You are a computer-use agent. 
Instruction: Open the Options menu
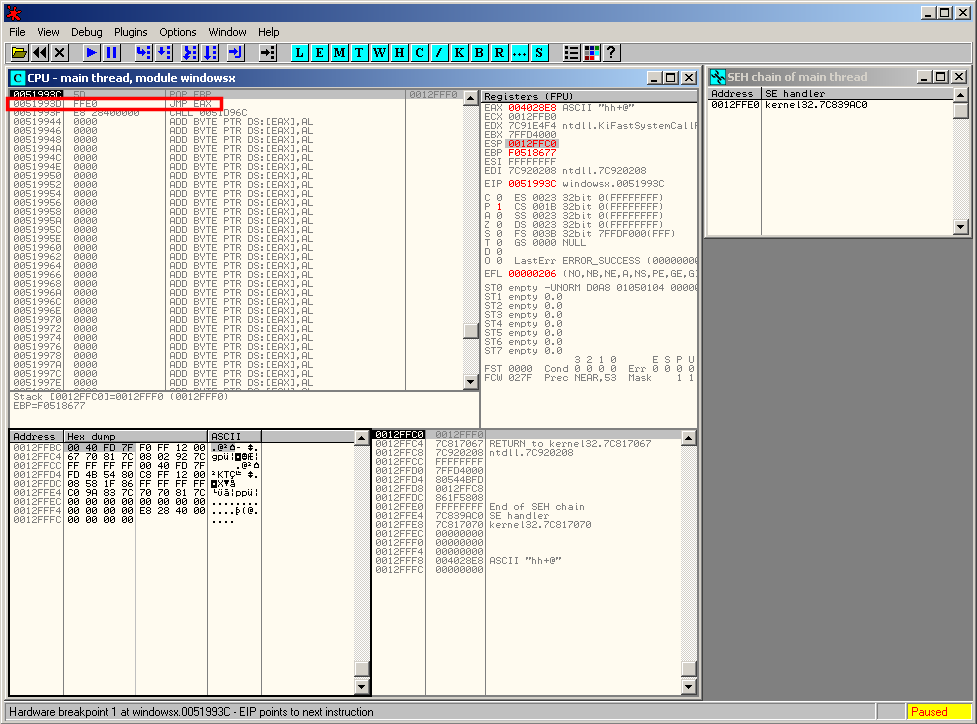click(178, 32)
